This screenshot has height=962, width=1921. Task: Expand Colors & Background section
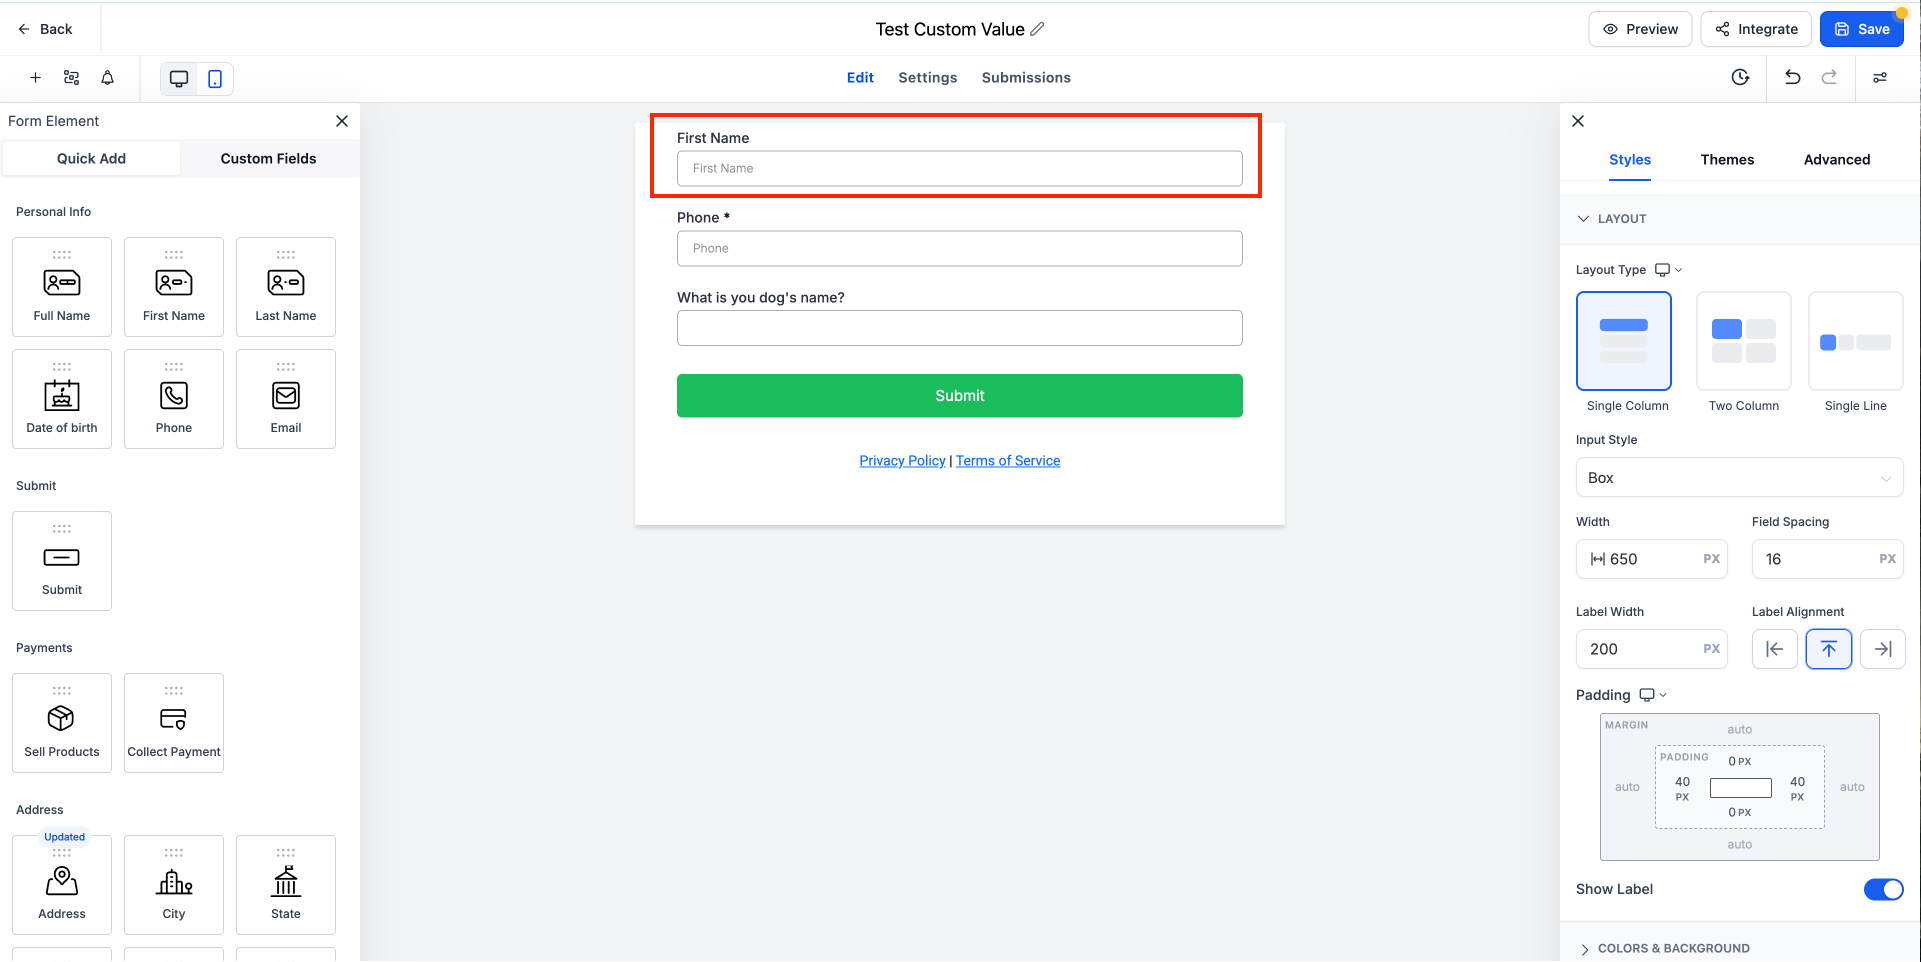pyautogui.click(x=1673, y=948)
